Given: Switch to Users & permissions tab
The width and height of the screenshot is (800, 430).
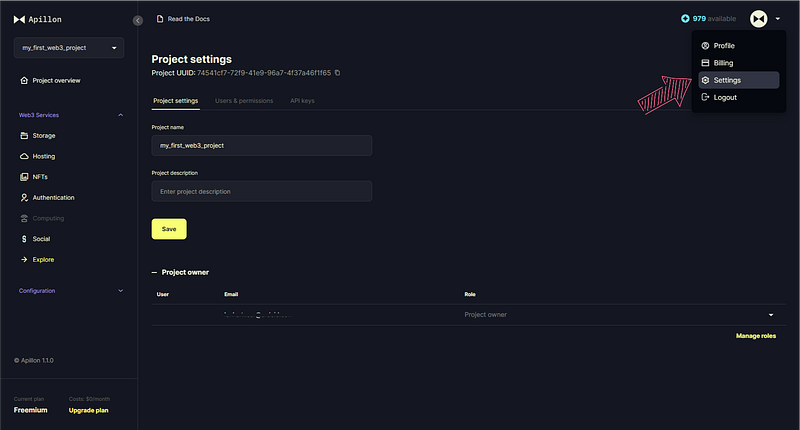Looking at the screenshot, I should click(244, 101).
